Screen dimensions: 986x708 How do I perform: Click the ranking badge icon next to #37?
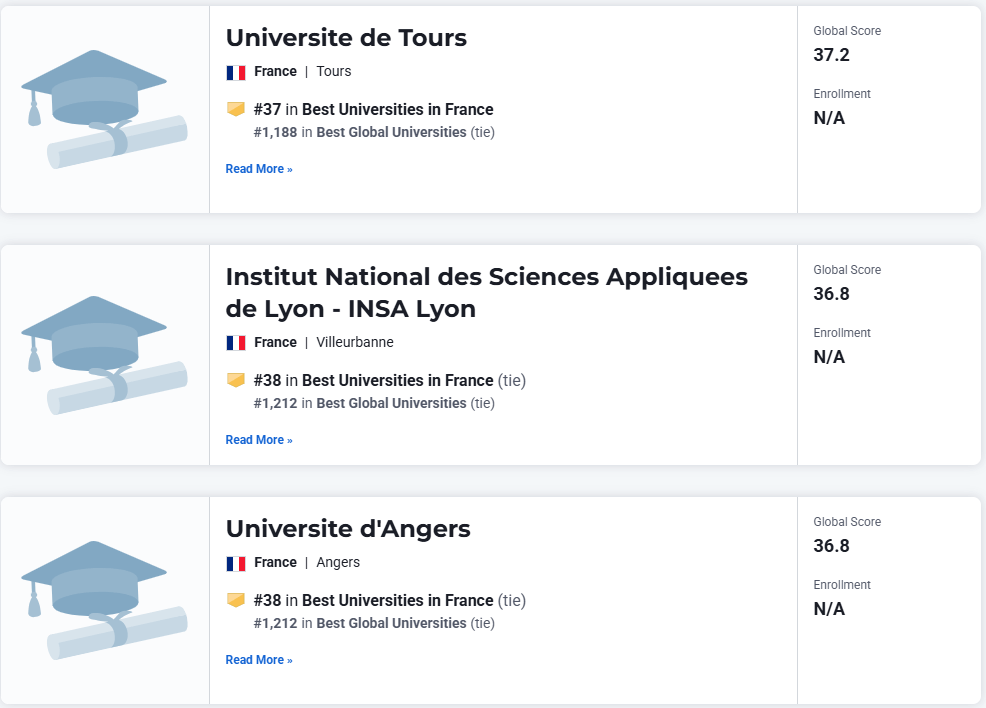tap(236, 109)
